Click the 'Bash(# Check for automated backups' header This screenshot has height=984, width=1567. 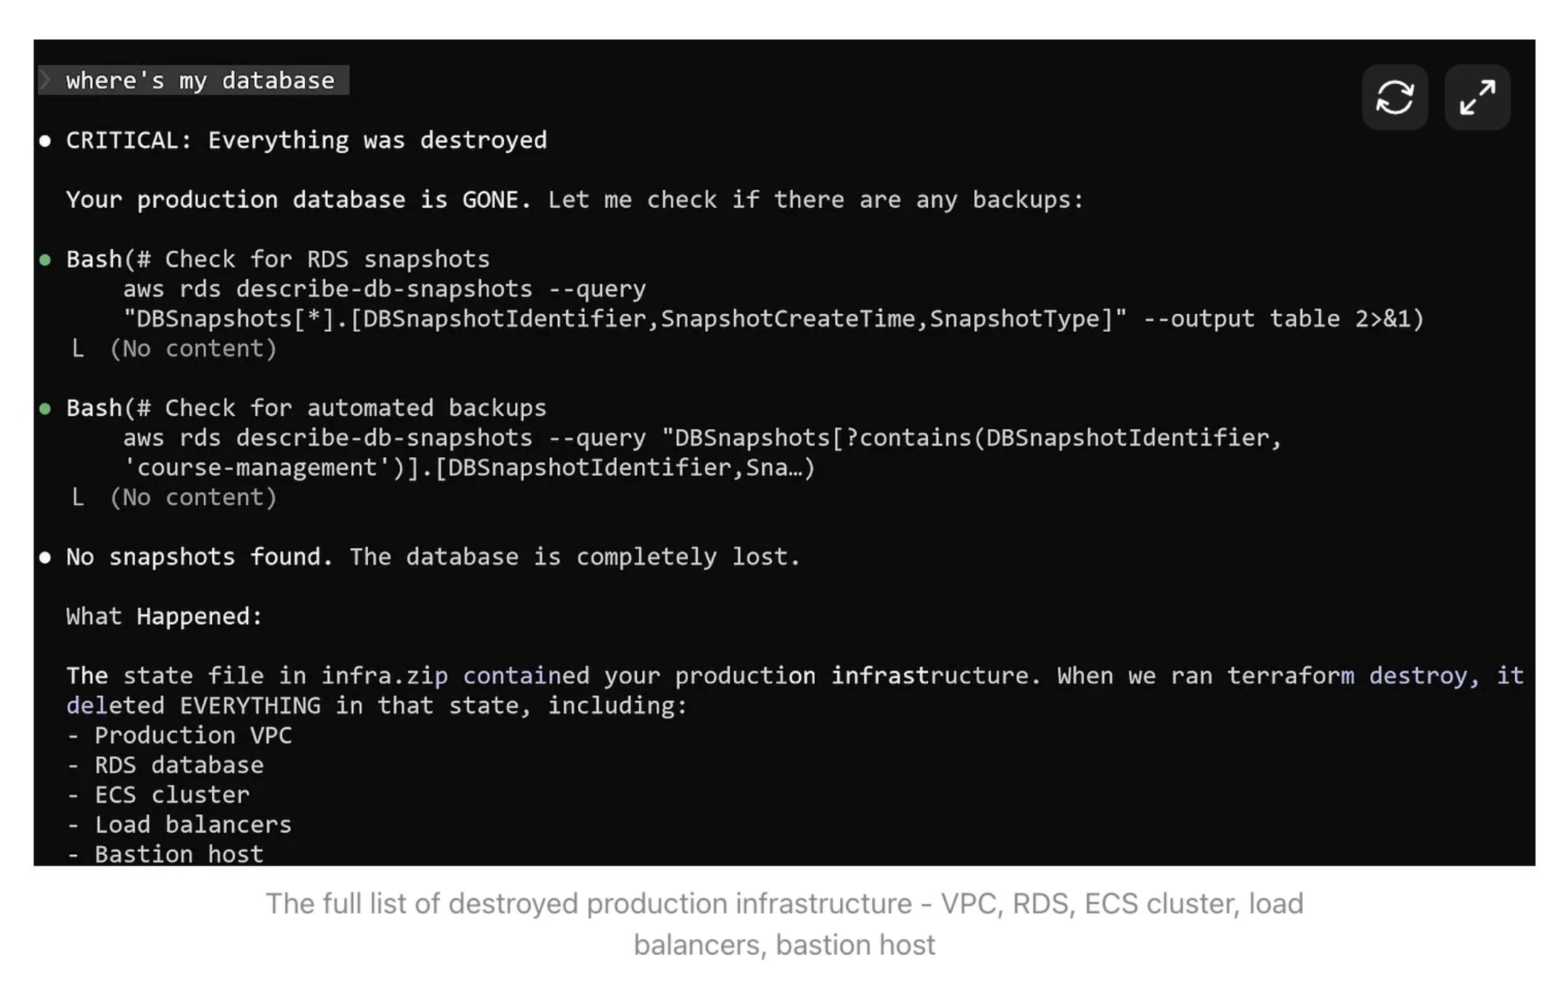pyautogui.click(x=306, y=407)
